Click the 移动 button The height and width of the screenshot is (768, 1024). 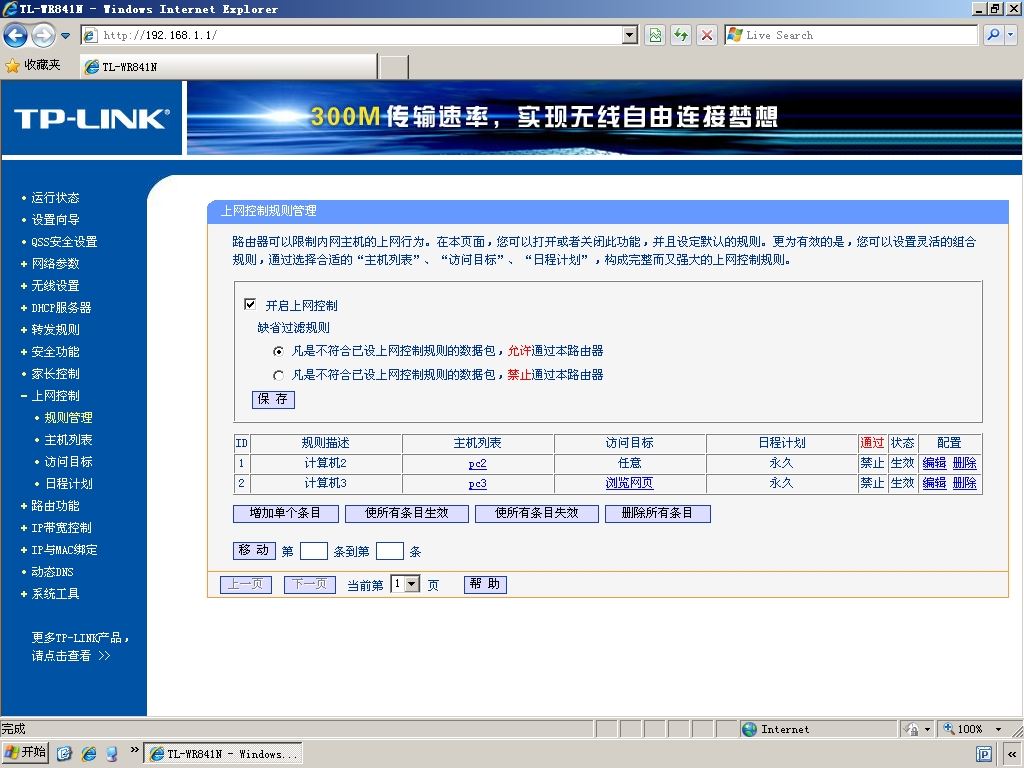pyautogui.click(x=254, y=551)
